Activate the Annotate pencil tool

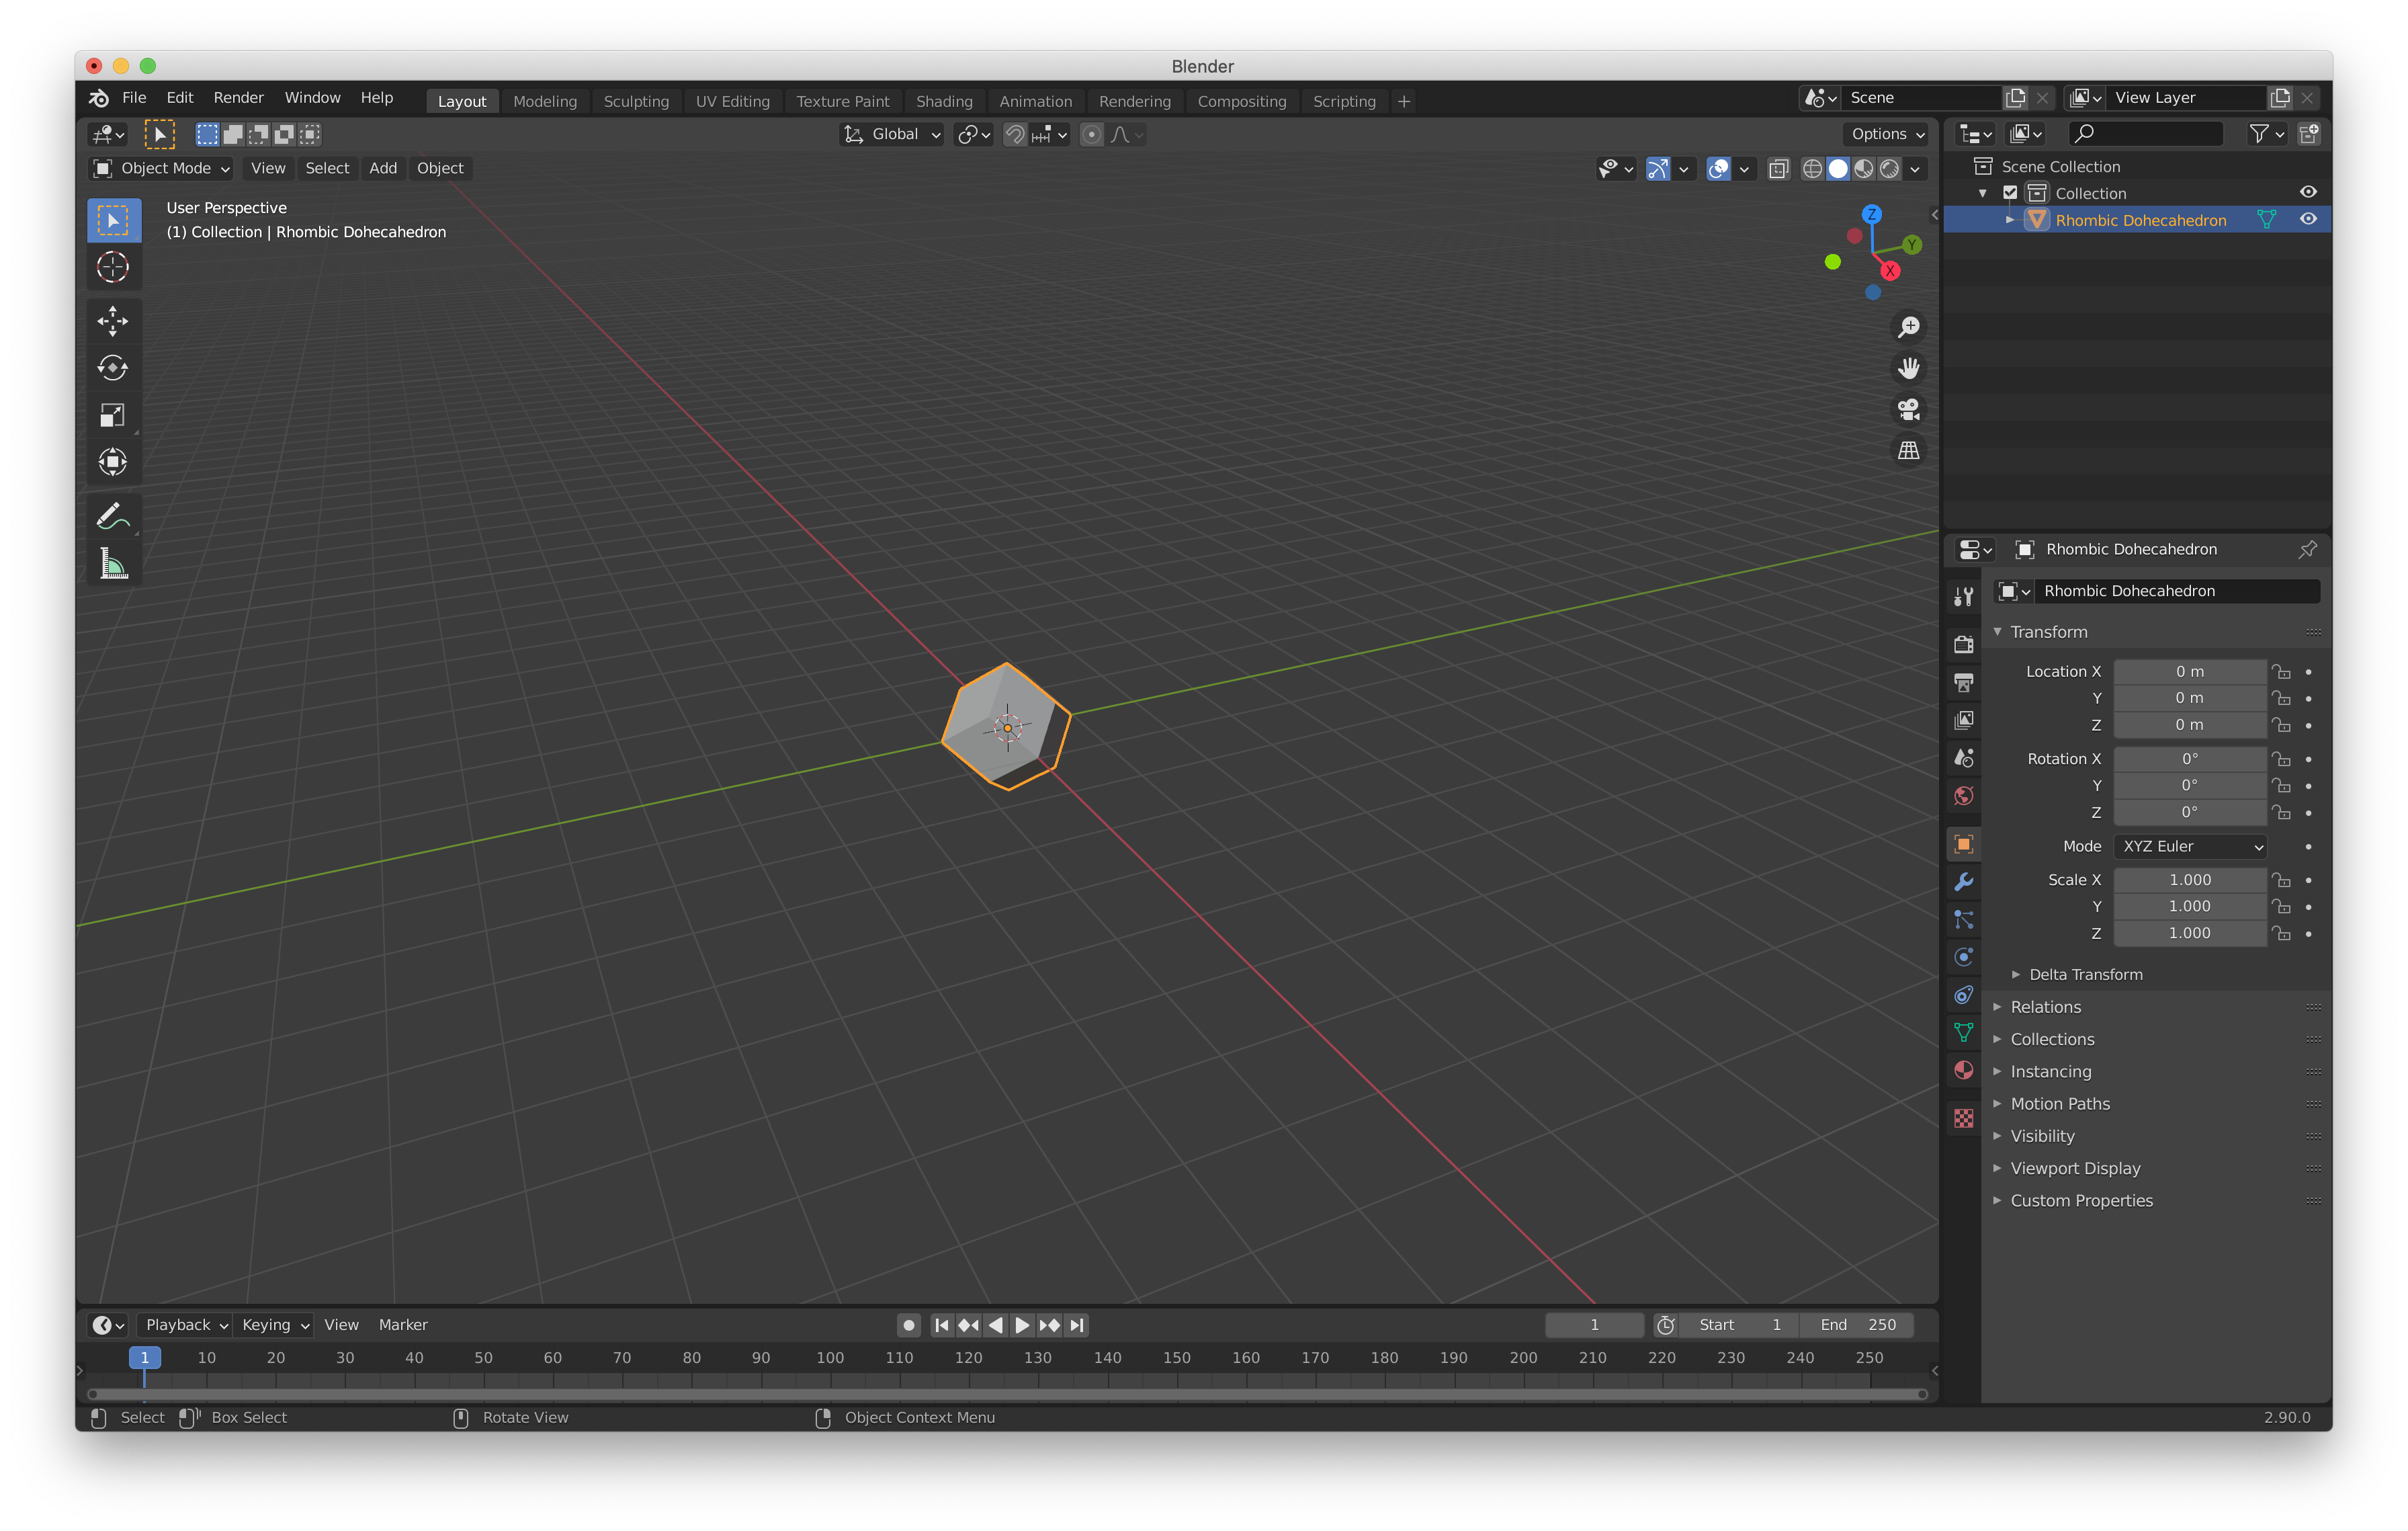112,516
